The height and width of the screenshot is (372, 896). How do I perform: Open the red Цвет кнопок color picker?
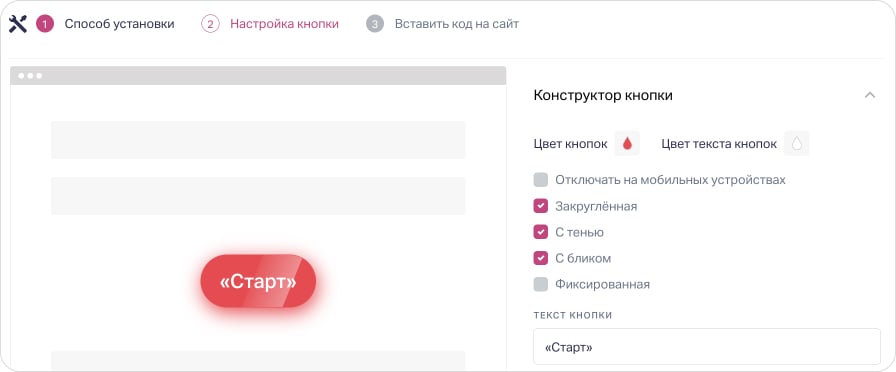pos(627,143)
